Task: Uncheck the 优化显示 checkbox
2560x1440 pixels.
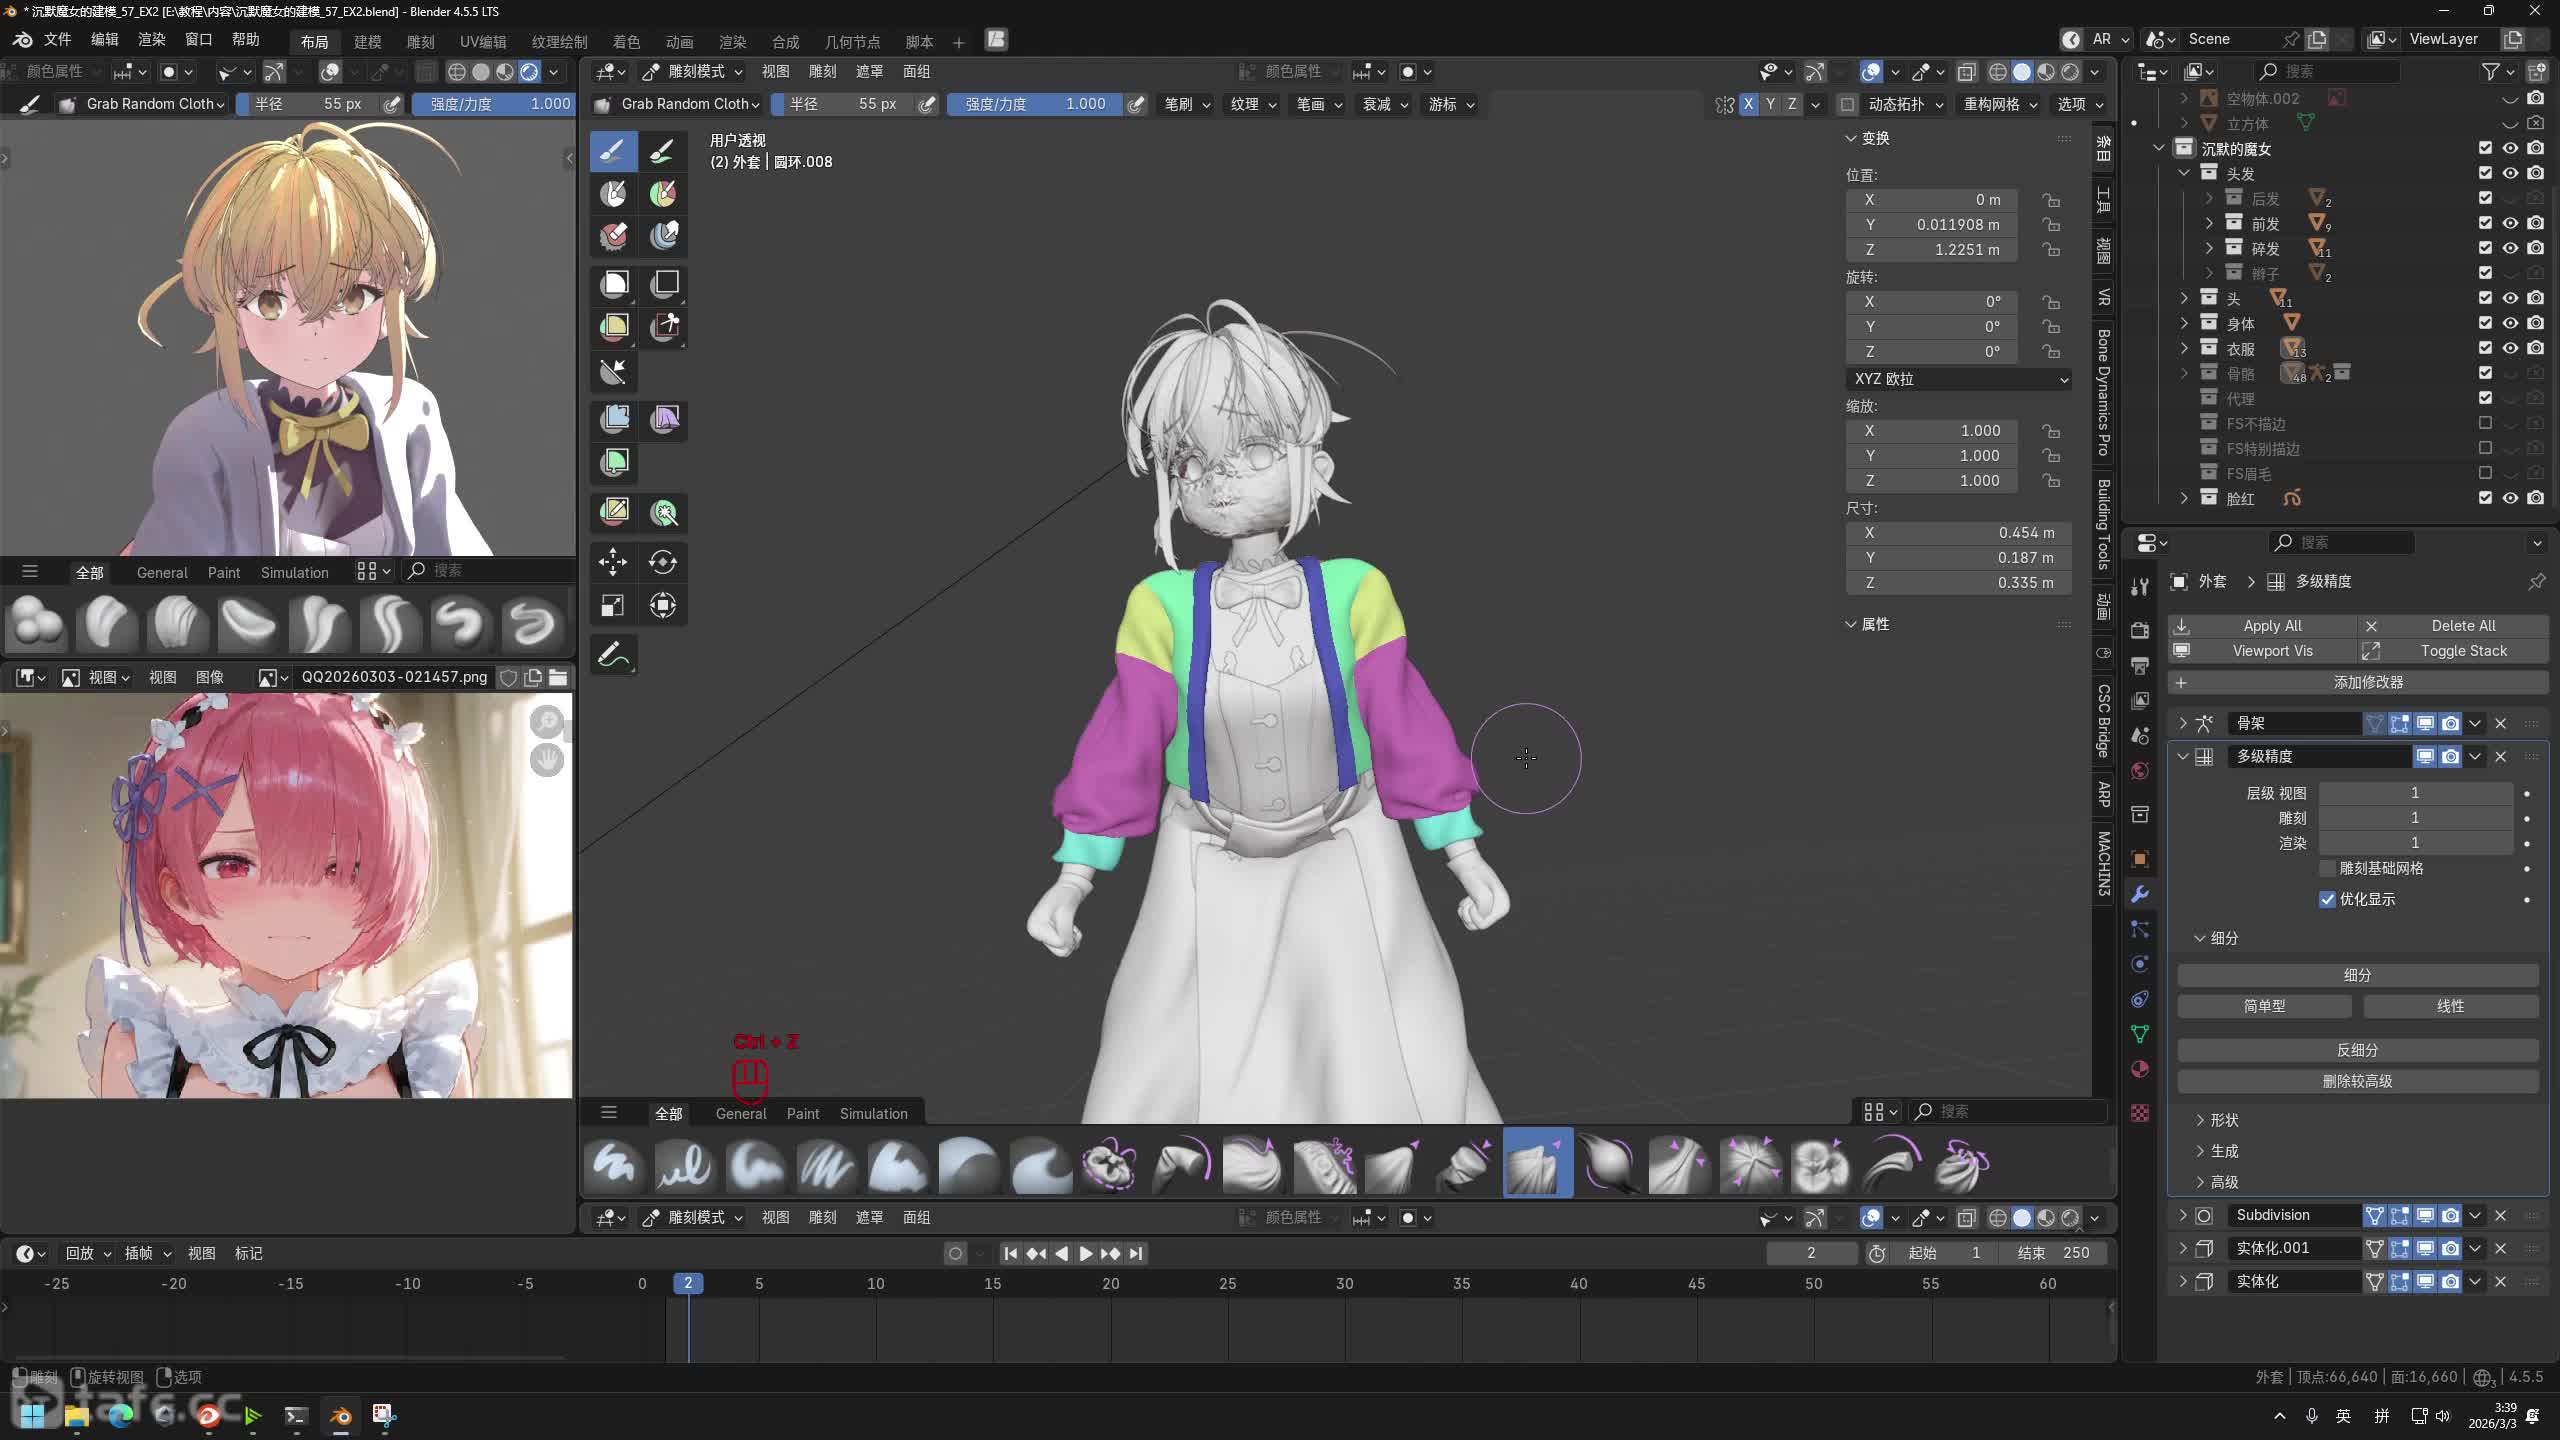Action: (x=2327, y=899)
